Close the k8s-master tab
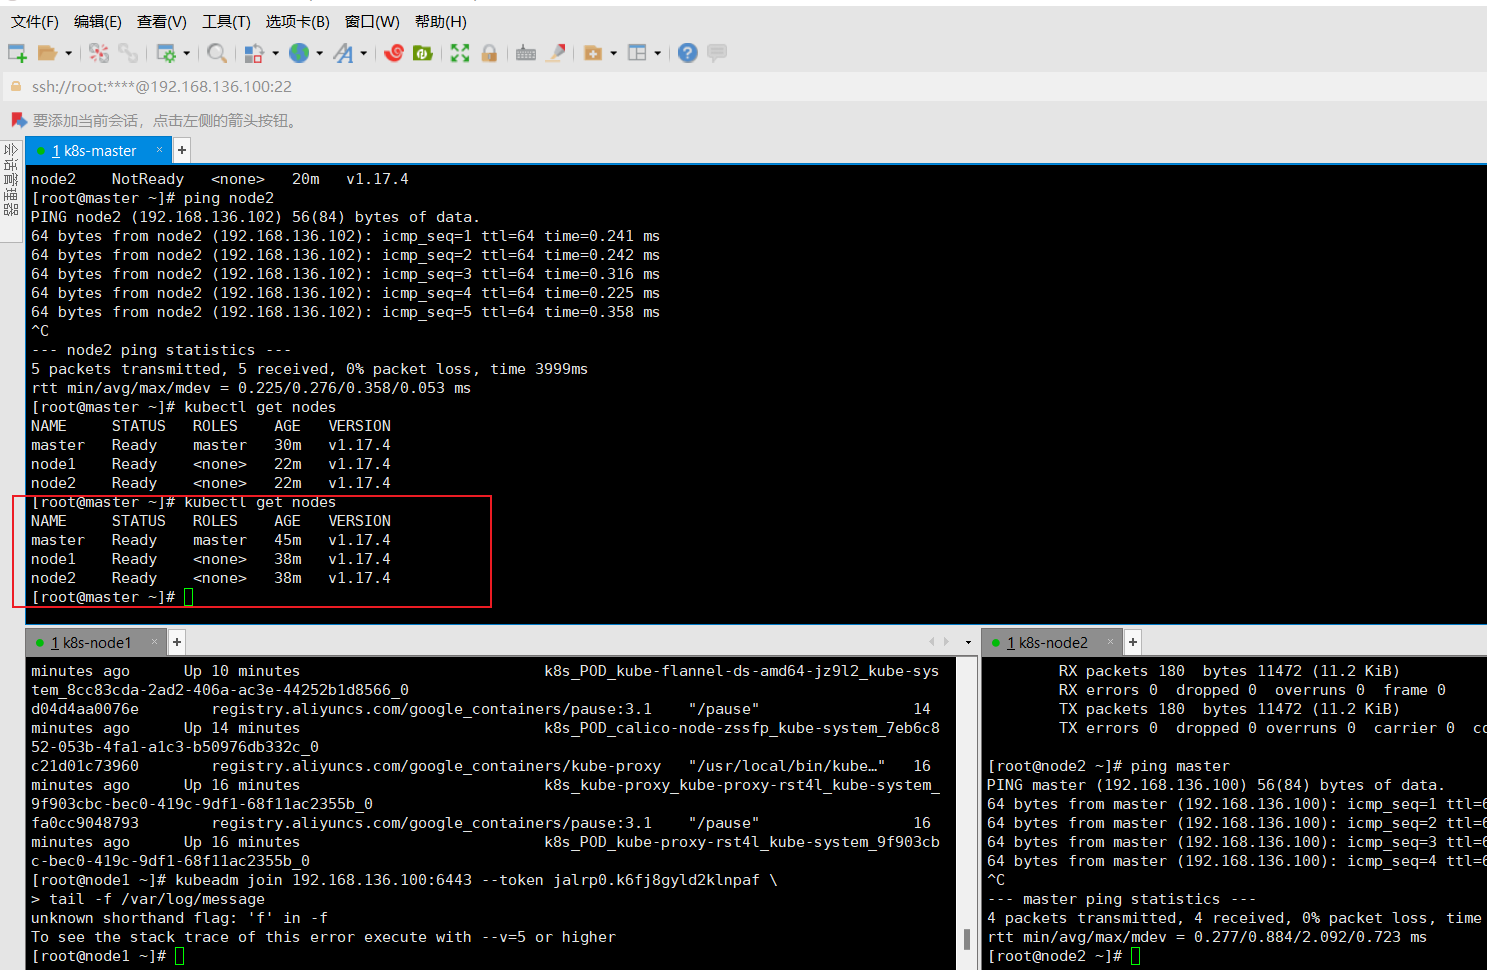The height and width of the screenshot is (970, 1487). pyautogui.click(x=159, y=150)
